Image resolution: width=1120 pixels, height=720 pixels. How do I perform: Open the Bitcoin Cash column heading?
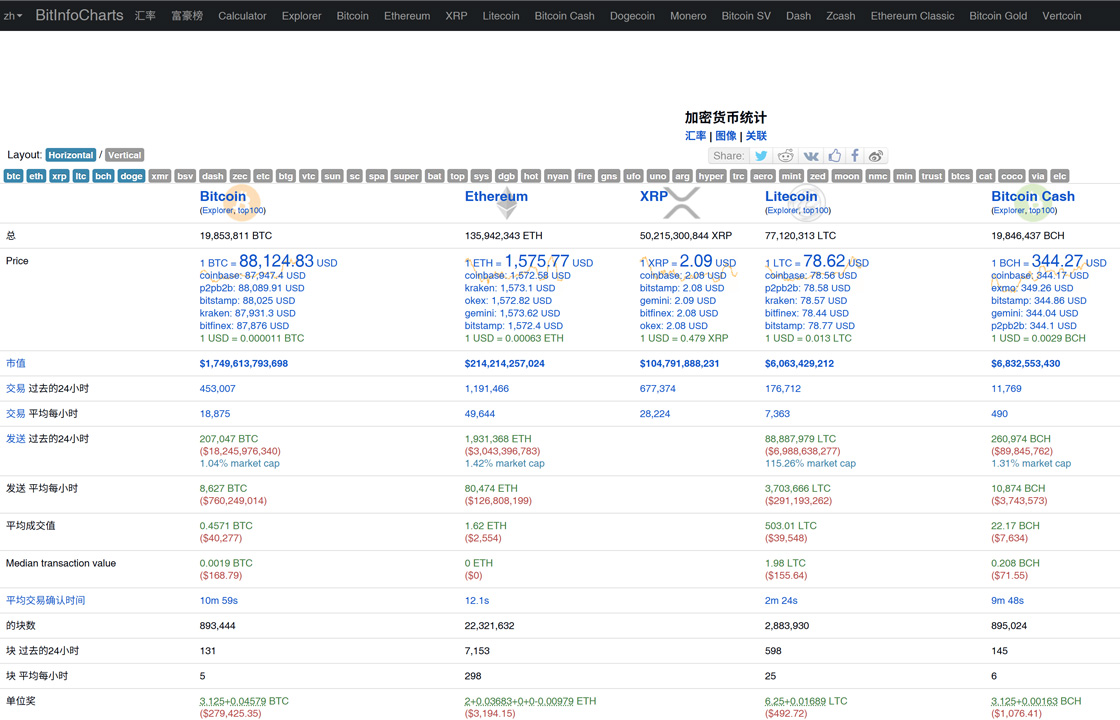[x=1033, y=196]
